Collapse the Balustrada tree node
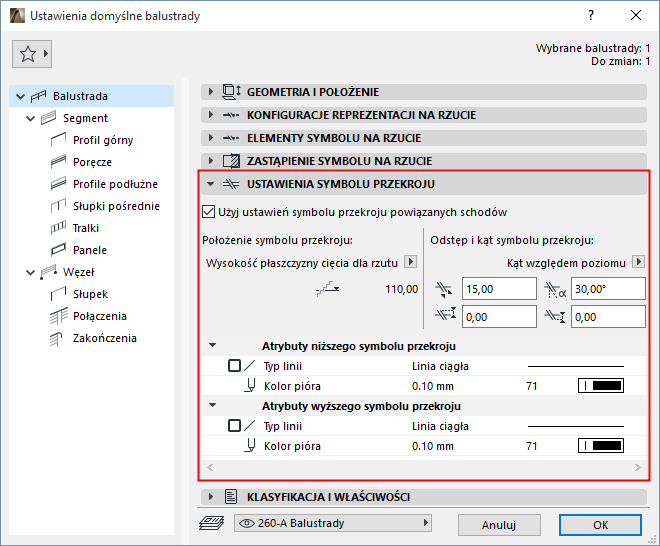660x546 pixels. 20,96
